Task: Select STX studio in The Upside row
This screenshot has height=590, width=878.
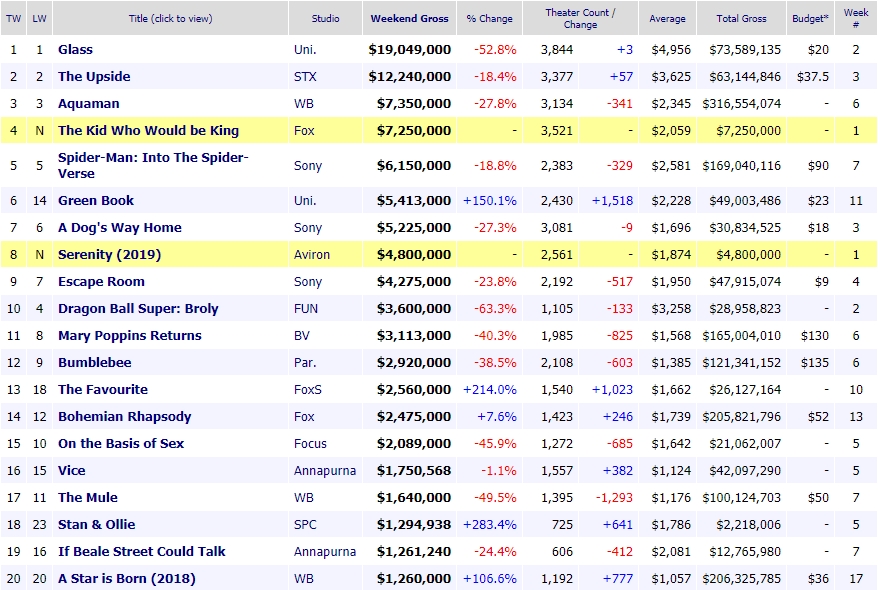Action: click(x=305, y=76)
